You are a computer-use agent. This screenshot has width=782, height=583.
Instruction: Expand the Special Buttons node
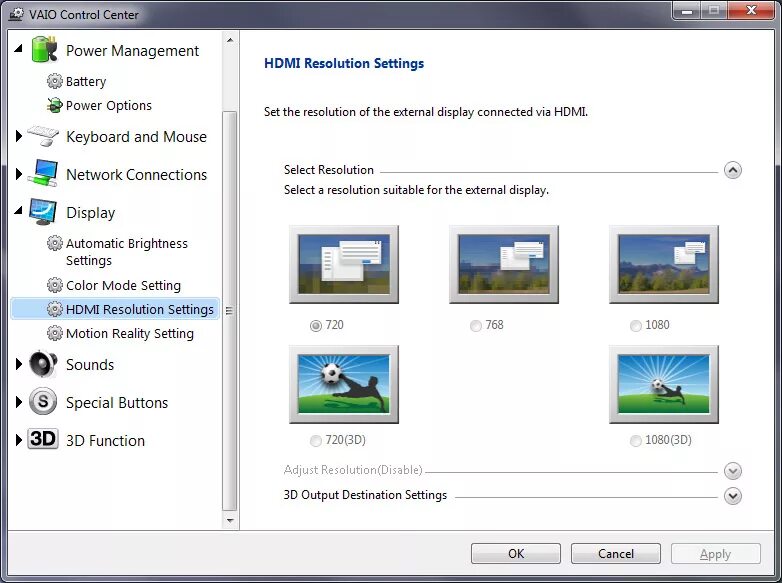pyautogui.click(x=19, y=401)
